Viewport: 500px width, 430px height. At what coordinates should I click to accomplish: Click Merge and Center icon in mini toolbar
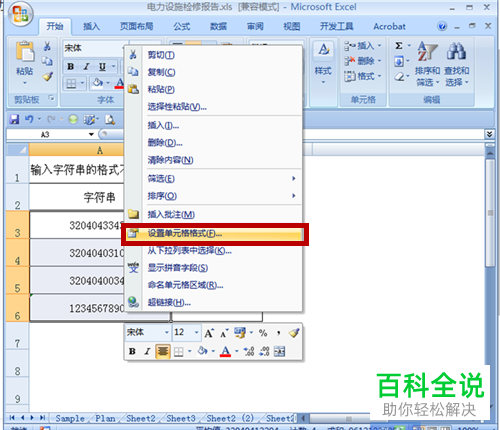click(x=279, y=351)
